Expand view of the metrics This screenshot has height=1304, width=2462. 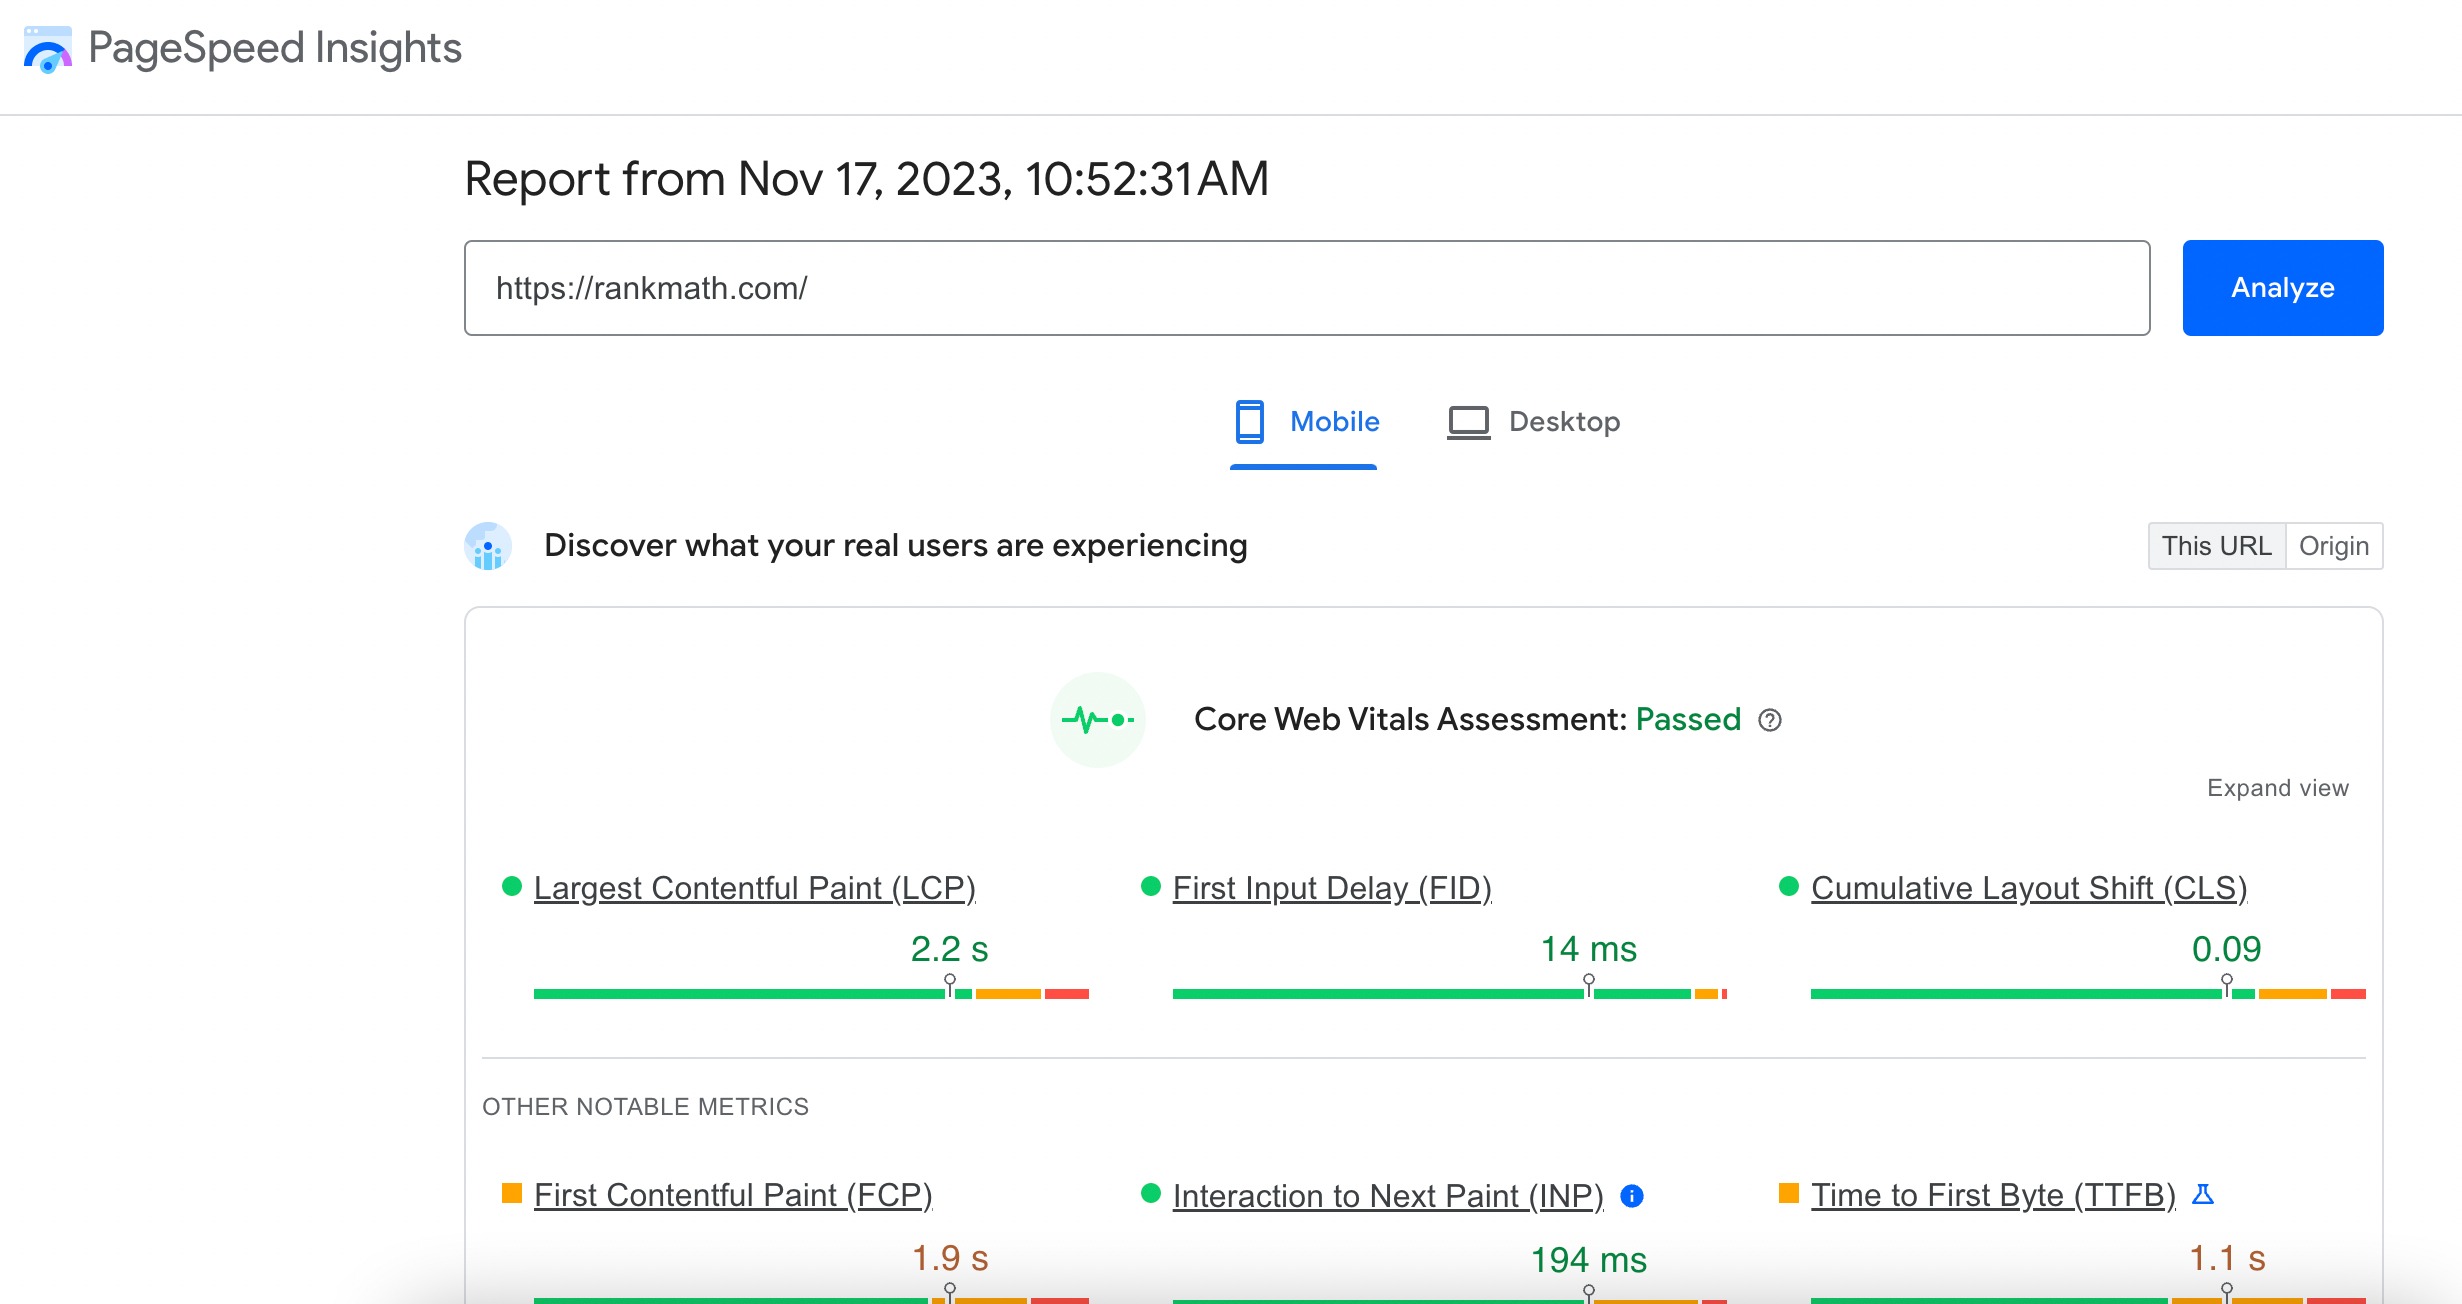pos(2278,788)
